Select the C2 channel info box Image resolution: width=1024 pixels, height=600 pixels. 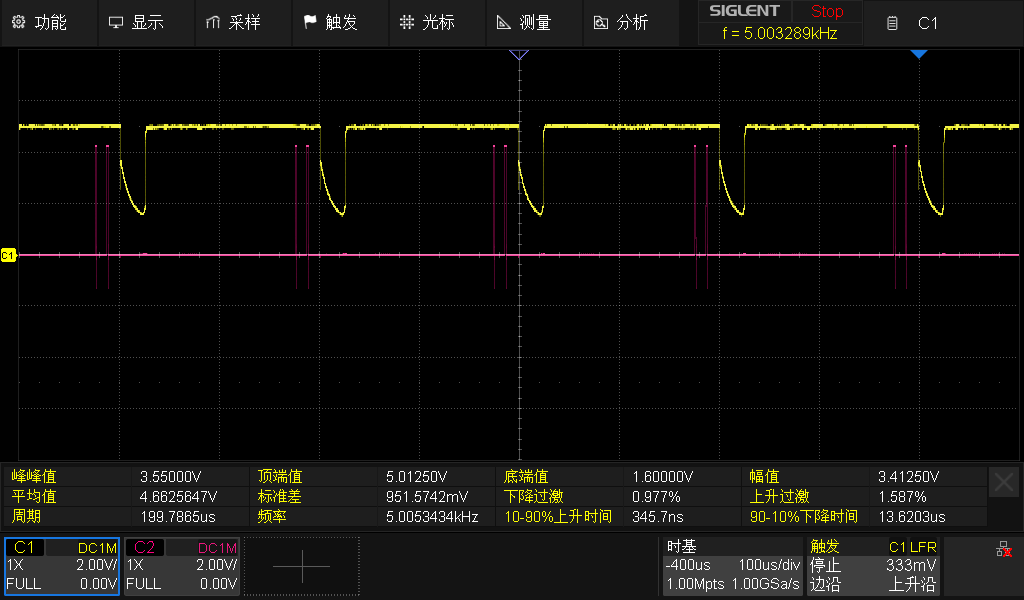tap(182, 566)
